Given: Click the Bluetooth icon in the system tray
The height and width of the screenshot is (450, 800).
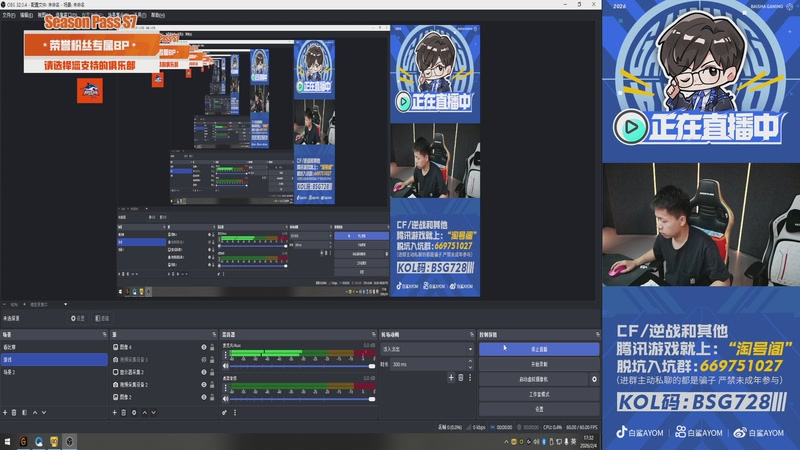Looking at the screenshot, I should [x=544, y=442].
